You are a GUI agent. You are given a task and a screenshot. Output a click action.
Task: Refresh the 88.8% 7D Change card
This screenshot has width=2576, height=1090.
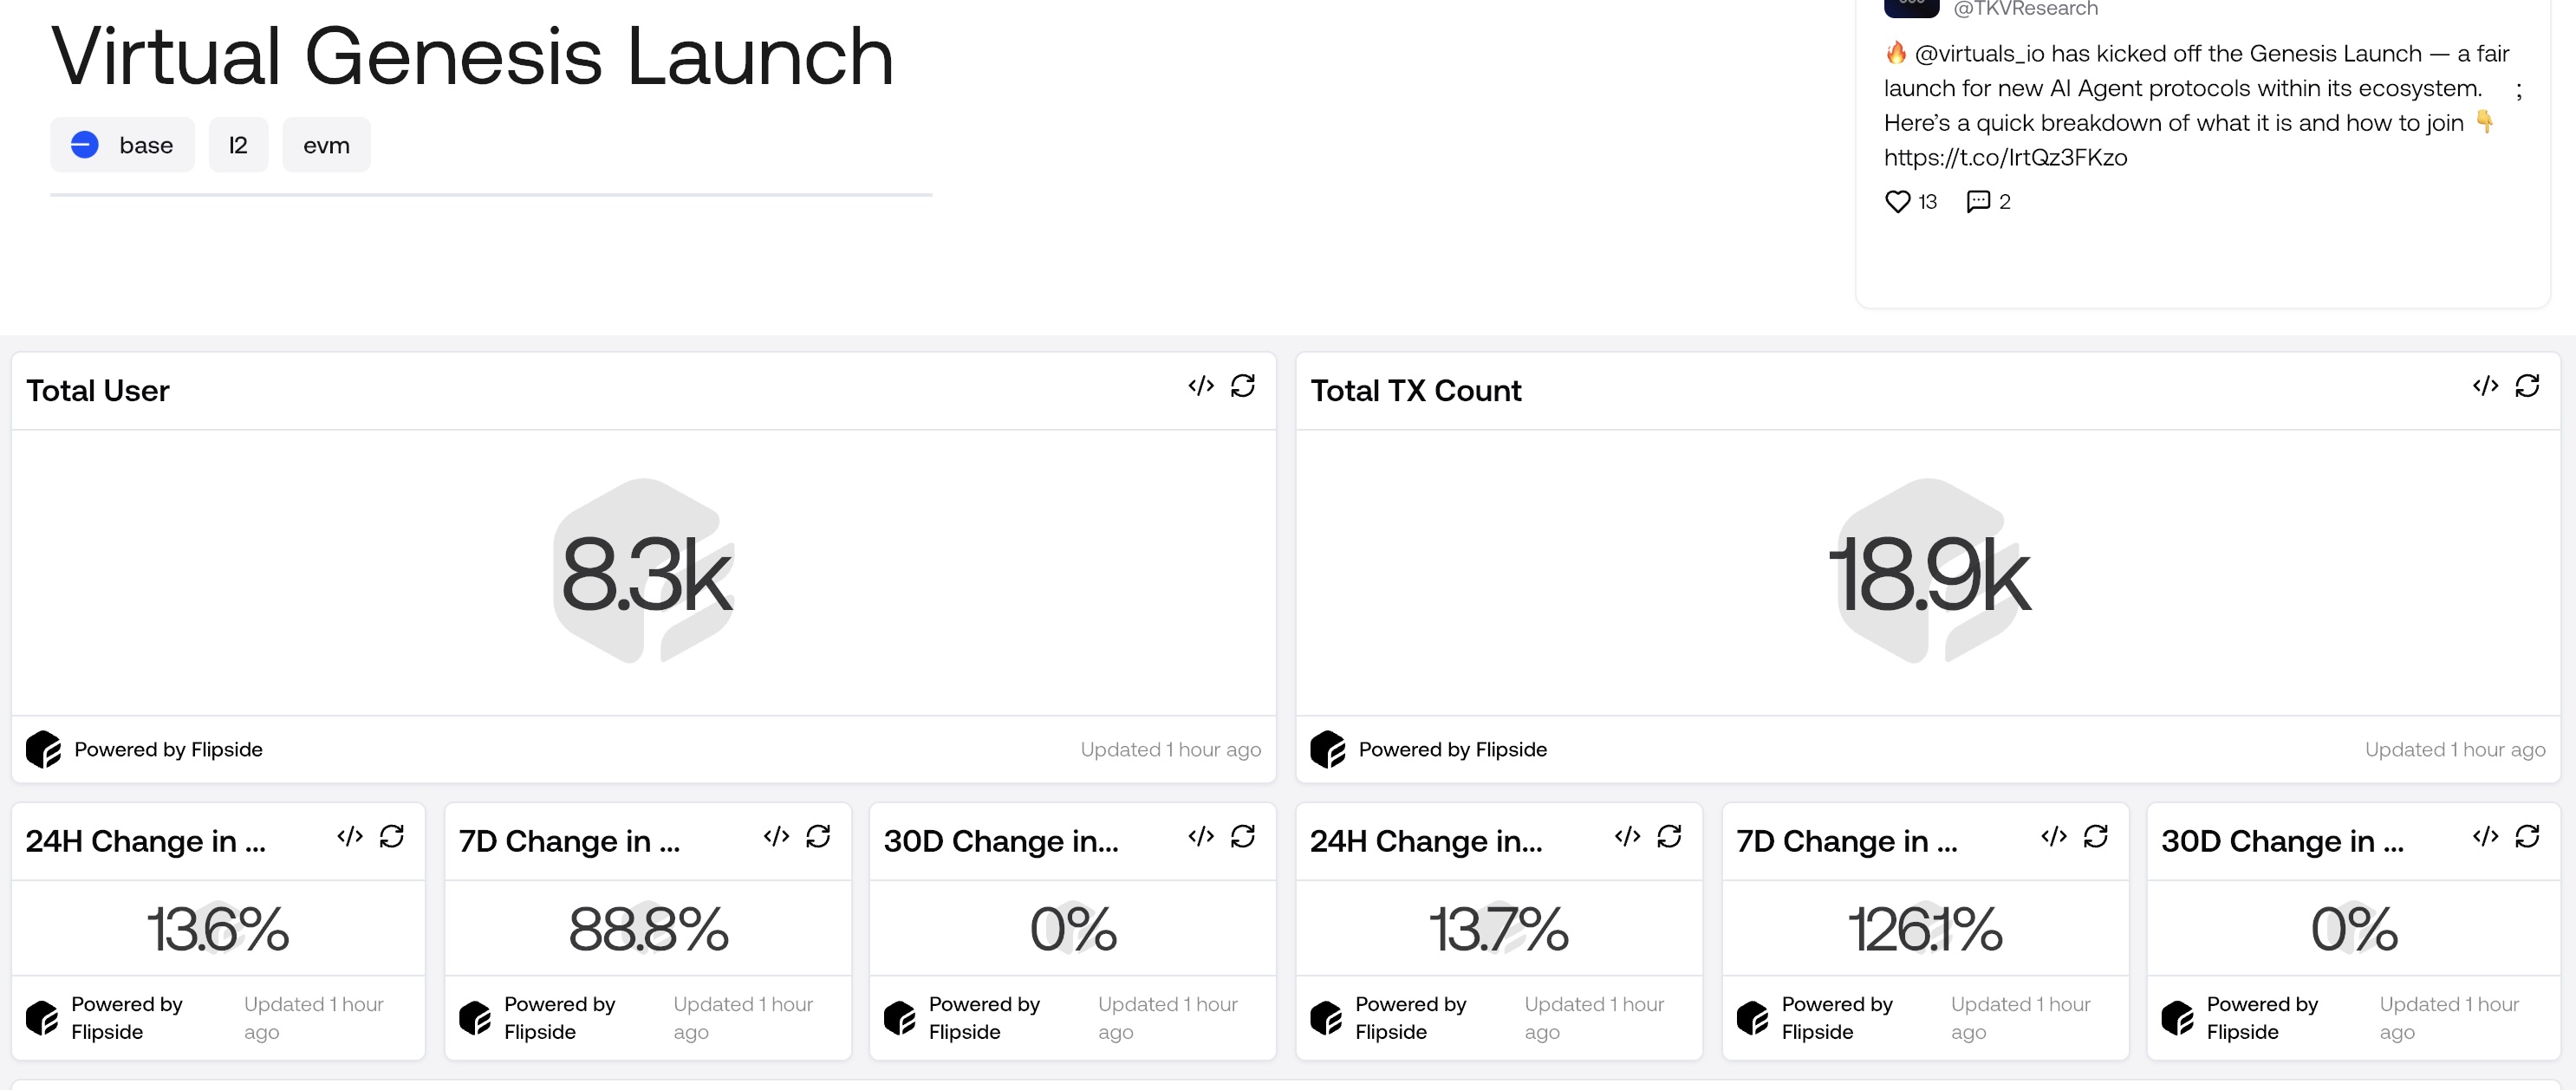pos(818,836)
